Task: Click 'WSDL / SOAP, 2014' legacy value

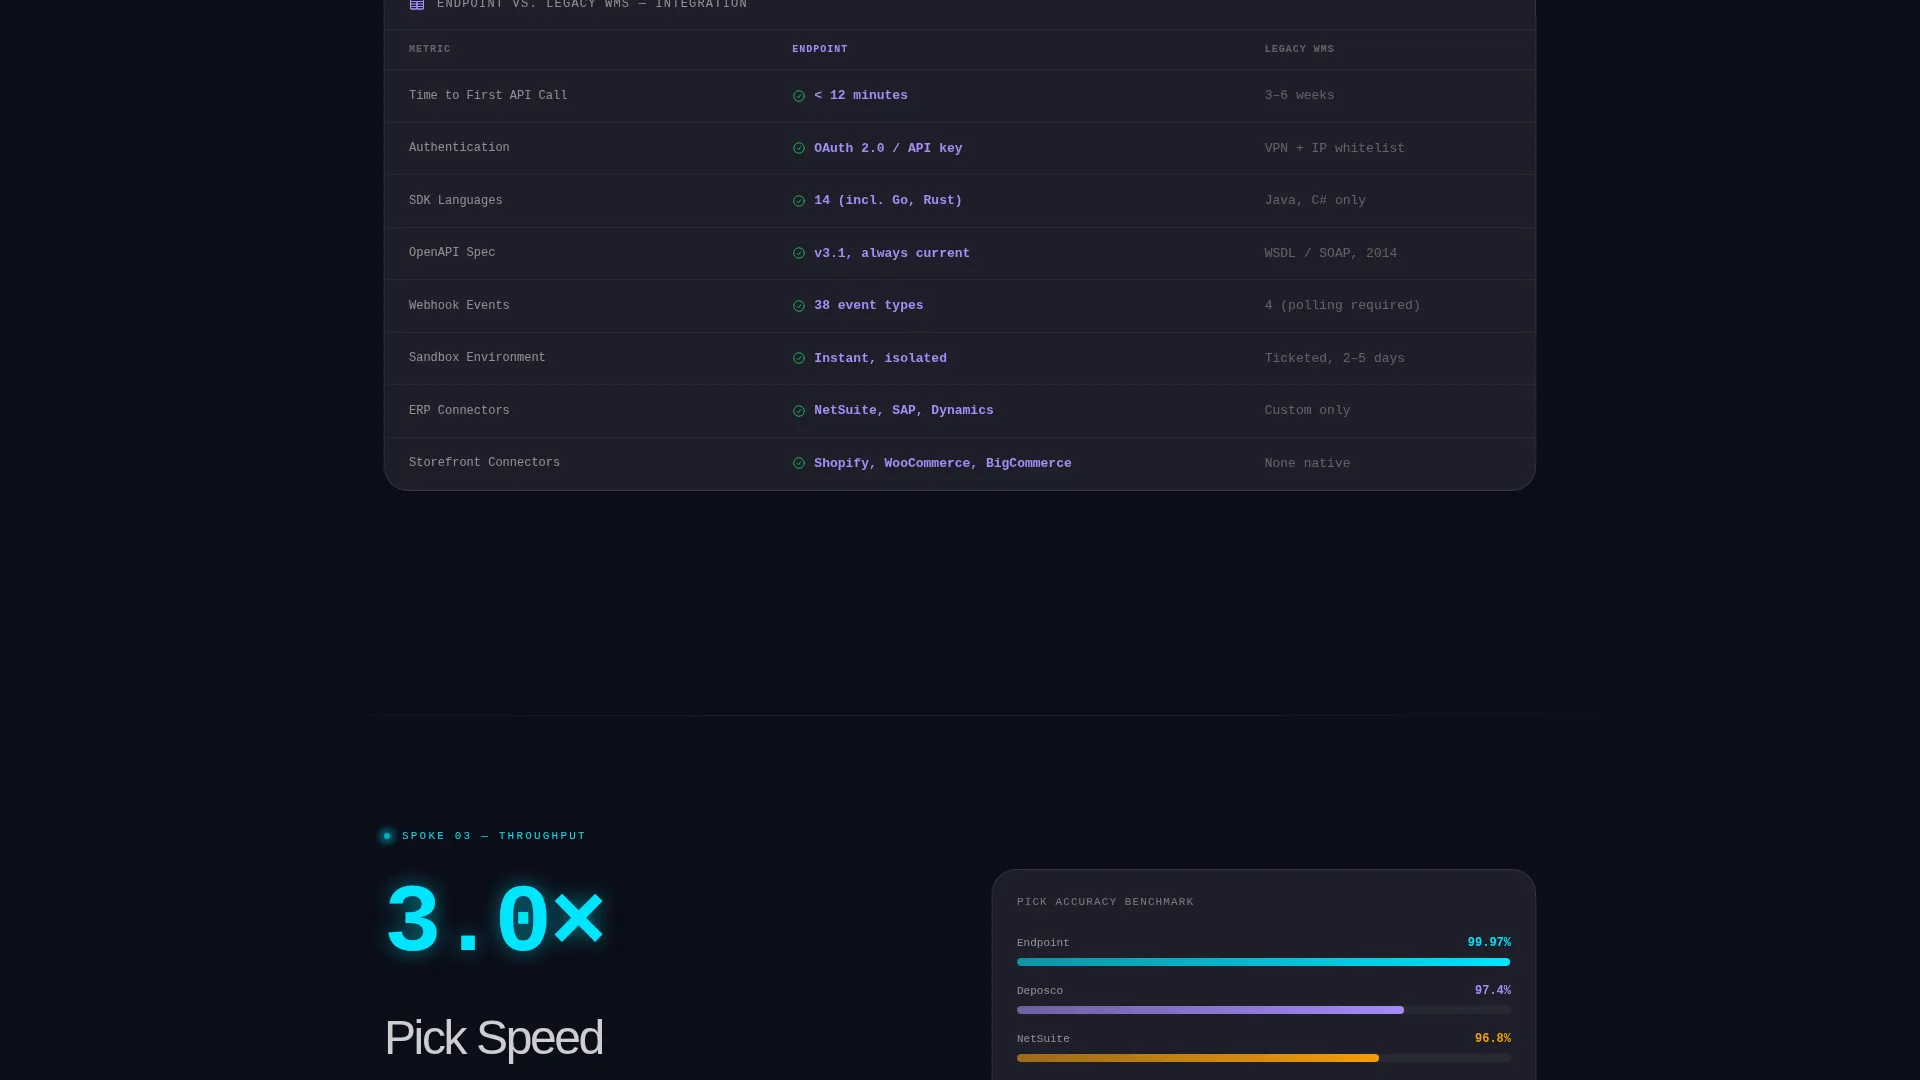Action: click(1331, 253)
